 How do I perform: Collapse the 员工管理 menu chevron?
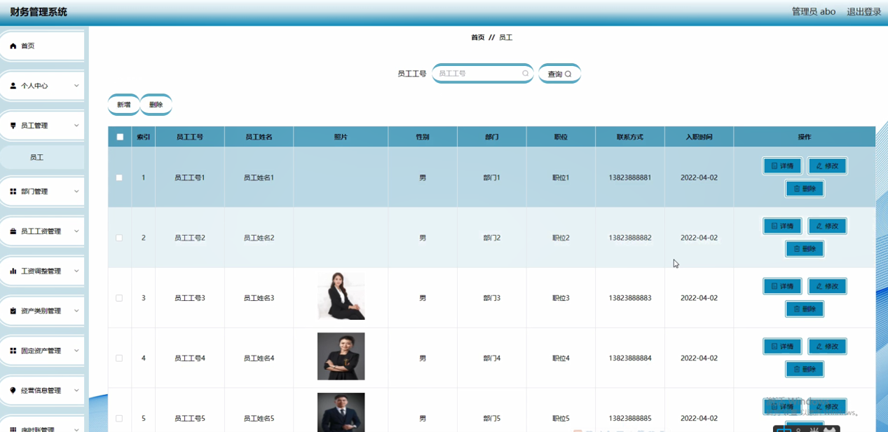tap(76, 126)
